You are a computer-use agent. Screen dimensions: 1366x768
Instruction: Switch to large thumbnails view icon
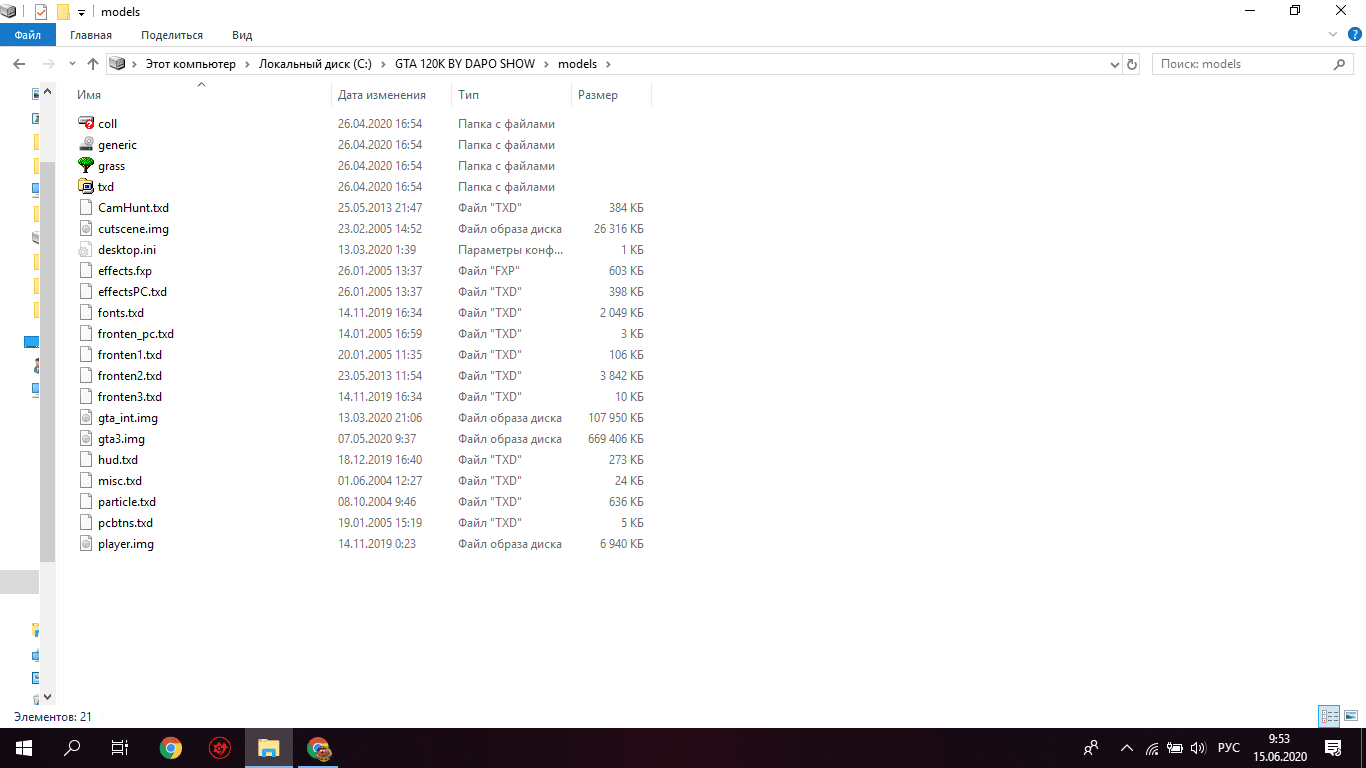point(1350,716)
